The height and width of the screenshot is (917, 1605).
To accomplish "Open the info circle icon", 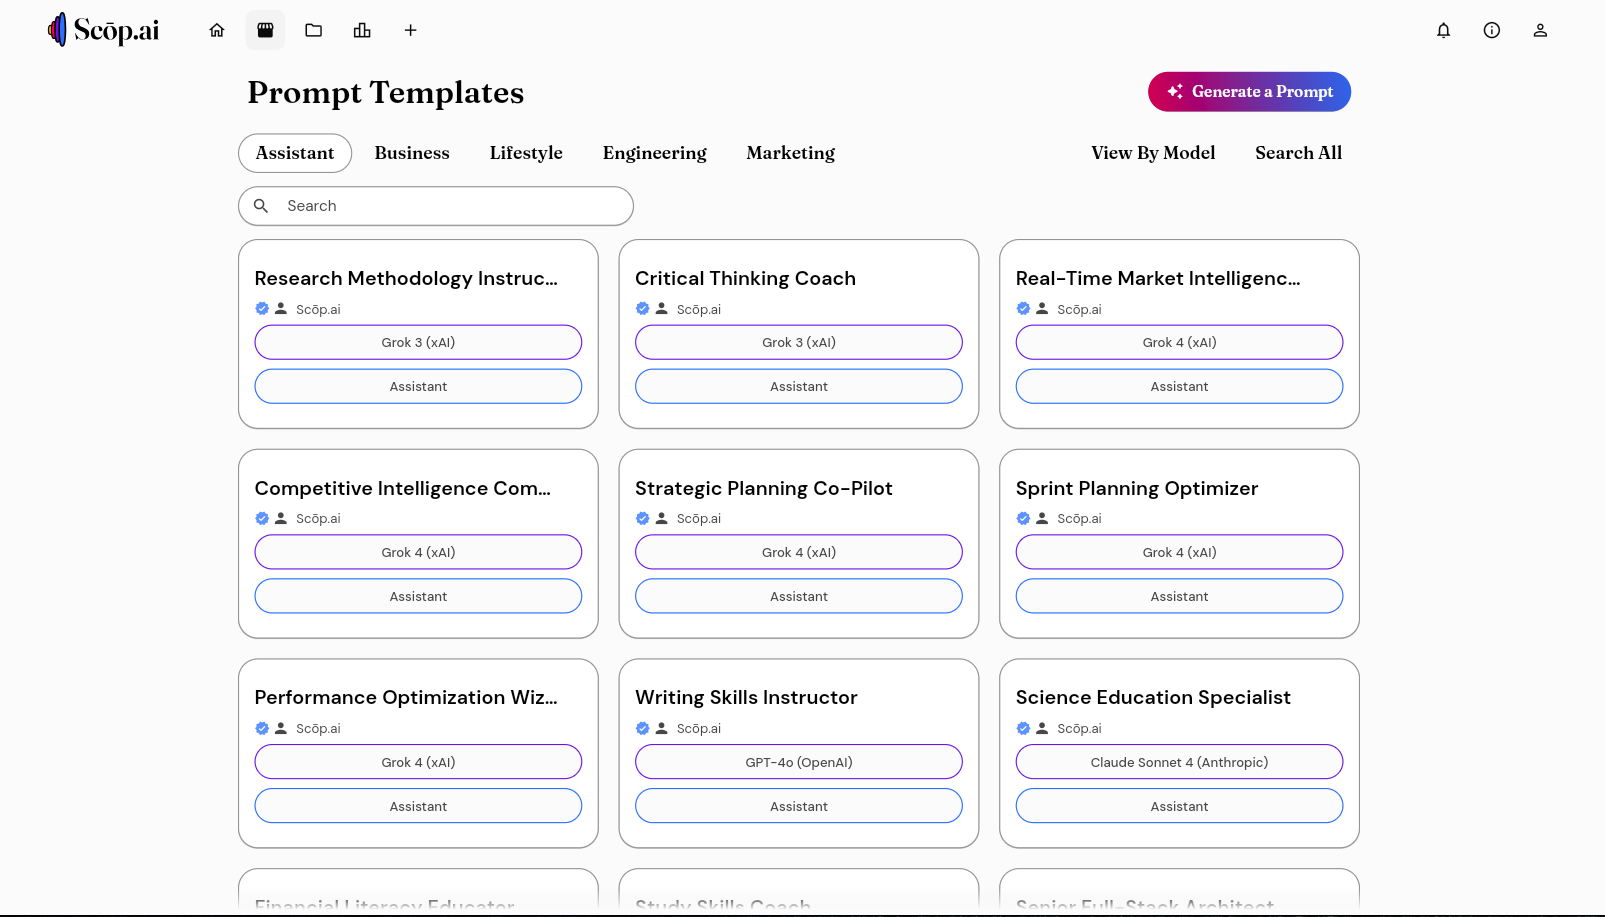I will coord(1491,30).
